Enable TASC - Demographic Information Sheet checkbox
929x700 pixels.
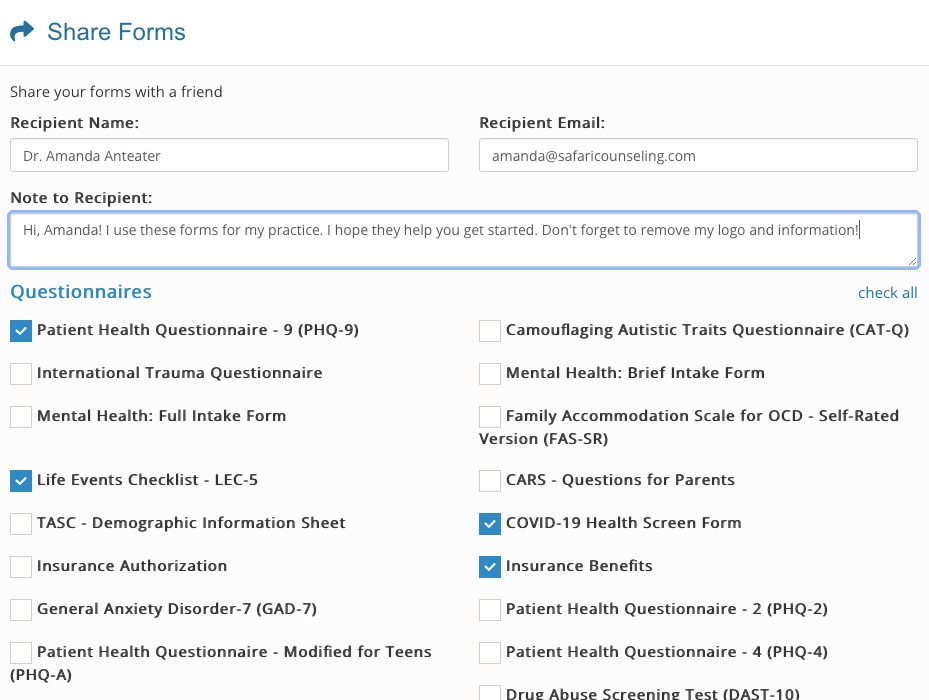pyautogui.click(x=21, y=524)
